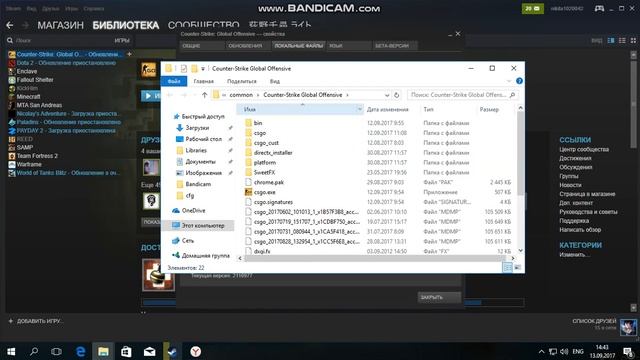
Task: Open Windows Start menu
Action: coord(11,351)
